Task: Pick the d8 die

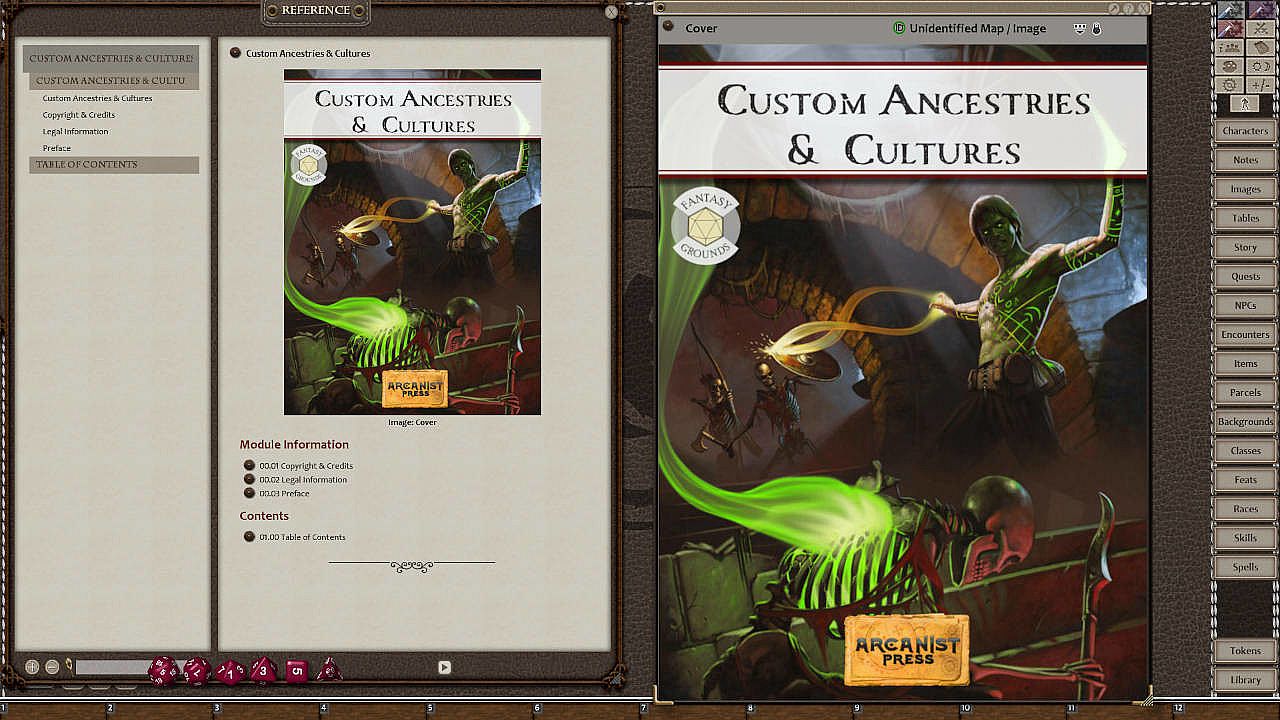Action: 263,669
